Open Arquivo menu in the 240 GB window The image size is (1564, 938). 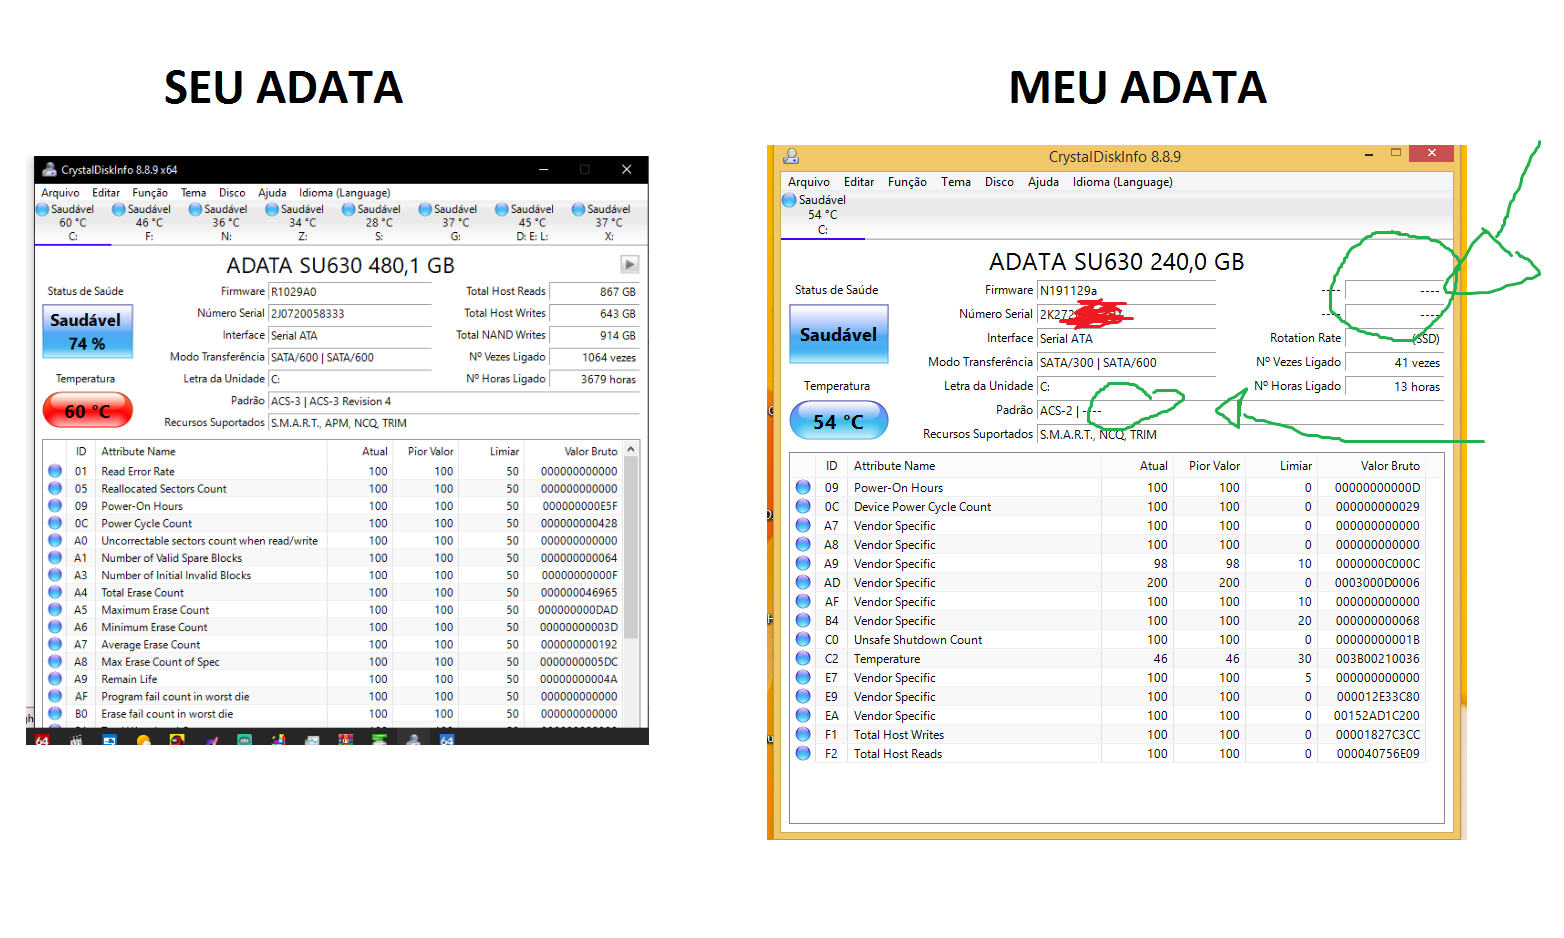pos(809,182)
